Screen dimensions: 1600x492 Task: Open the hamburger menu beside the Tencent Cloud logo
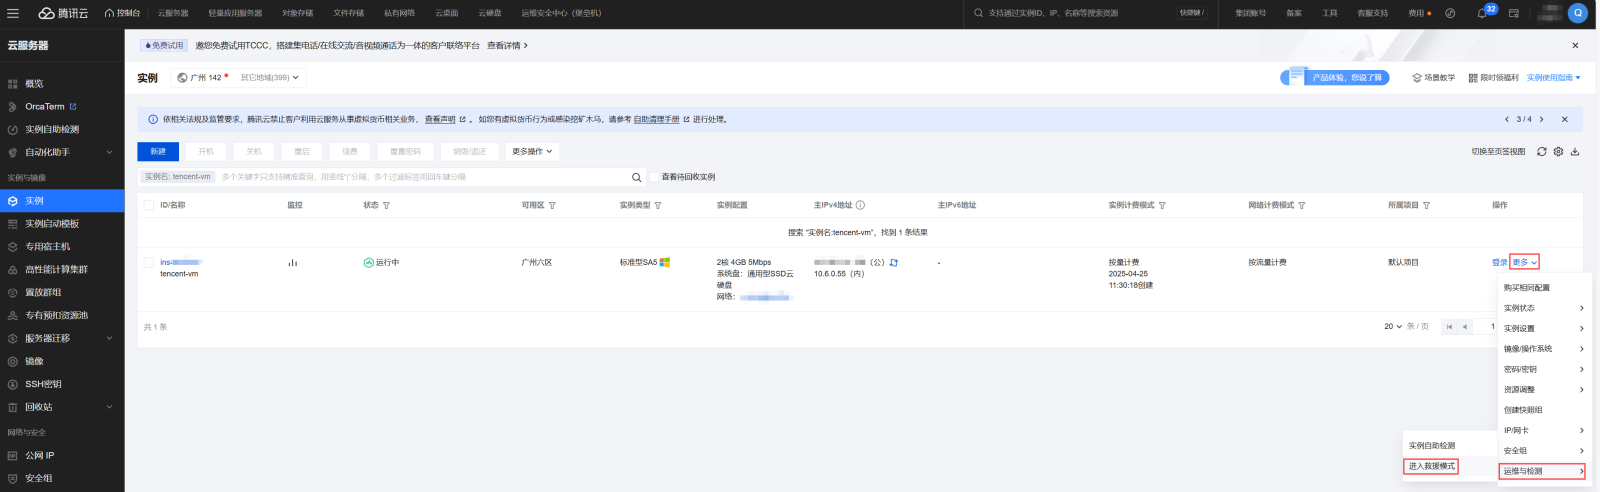(x=13, y=13)
